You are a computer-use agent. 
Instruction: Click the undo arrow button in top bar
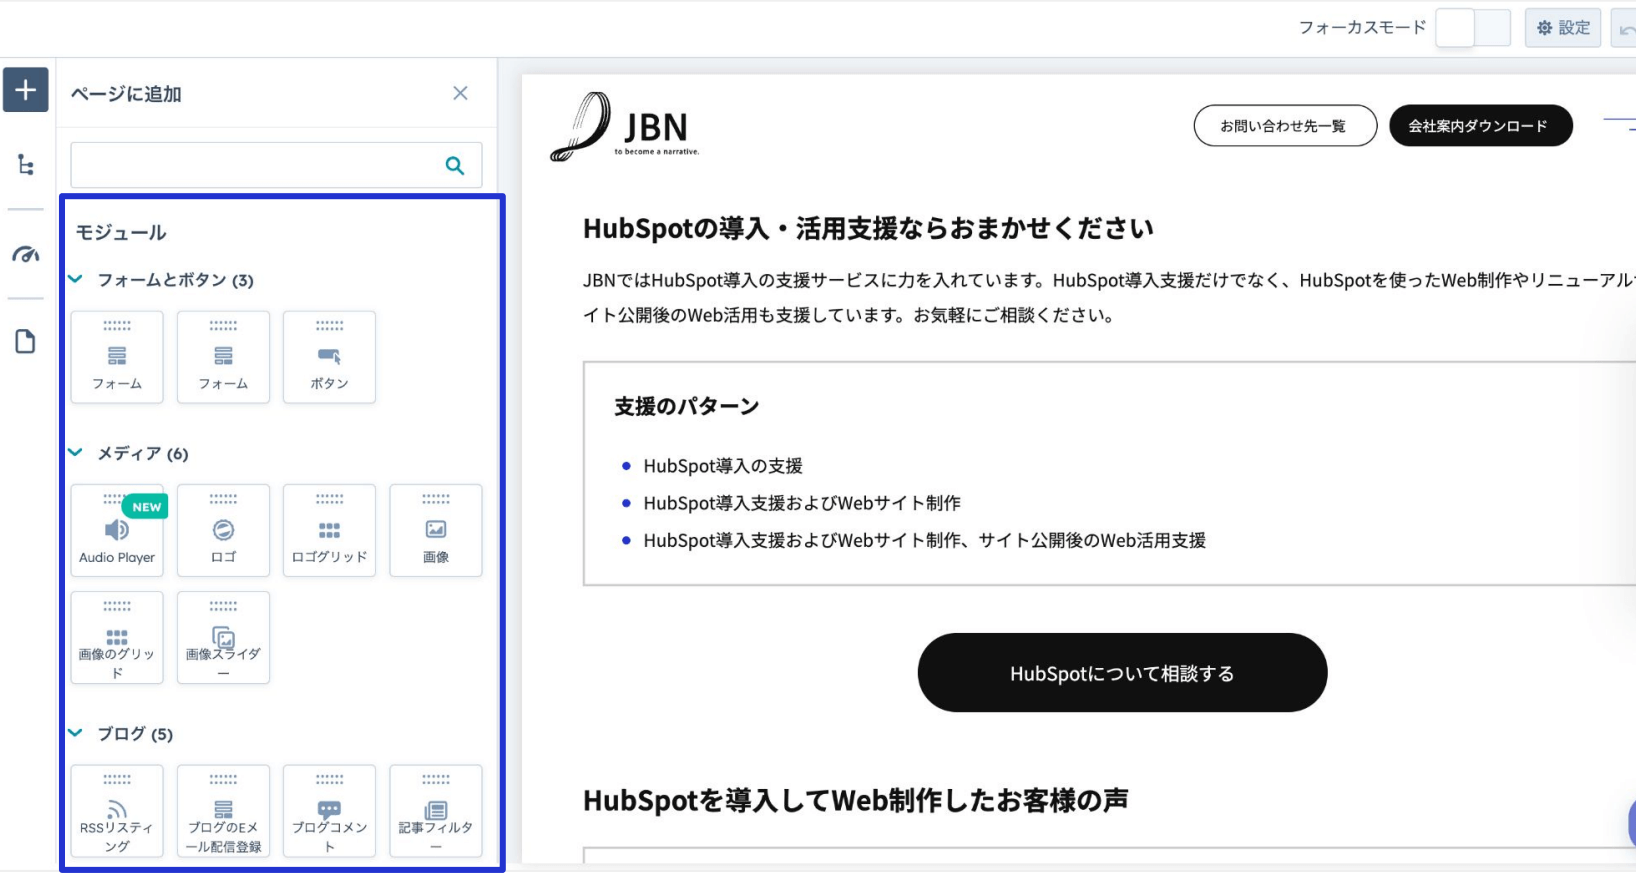(x=1625, y=29)
